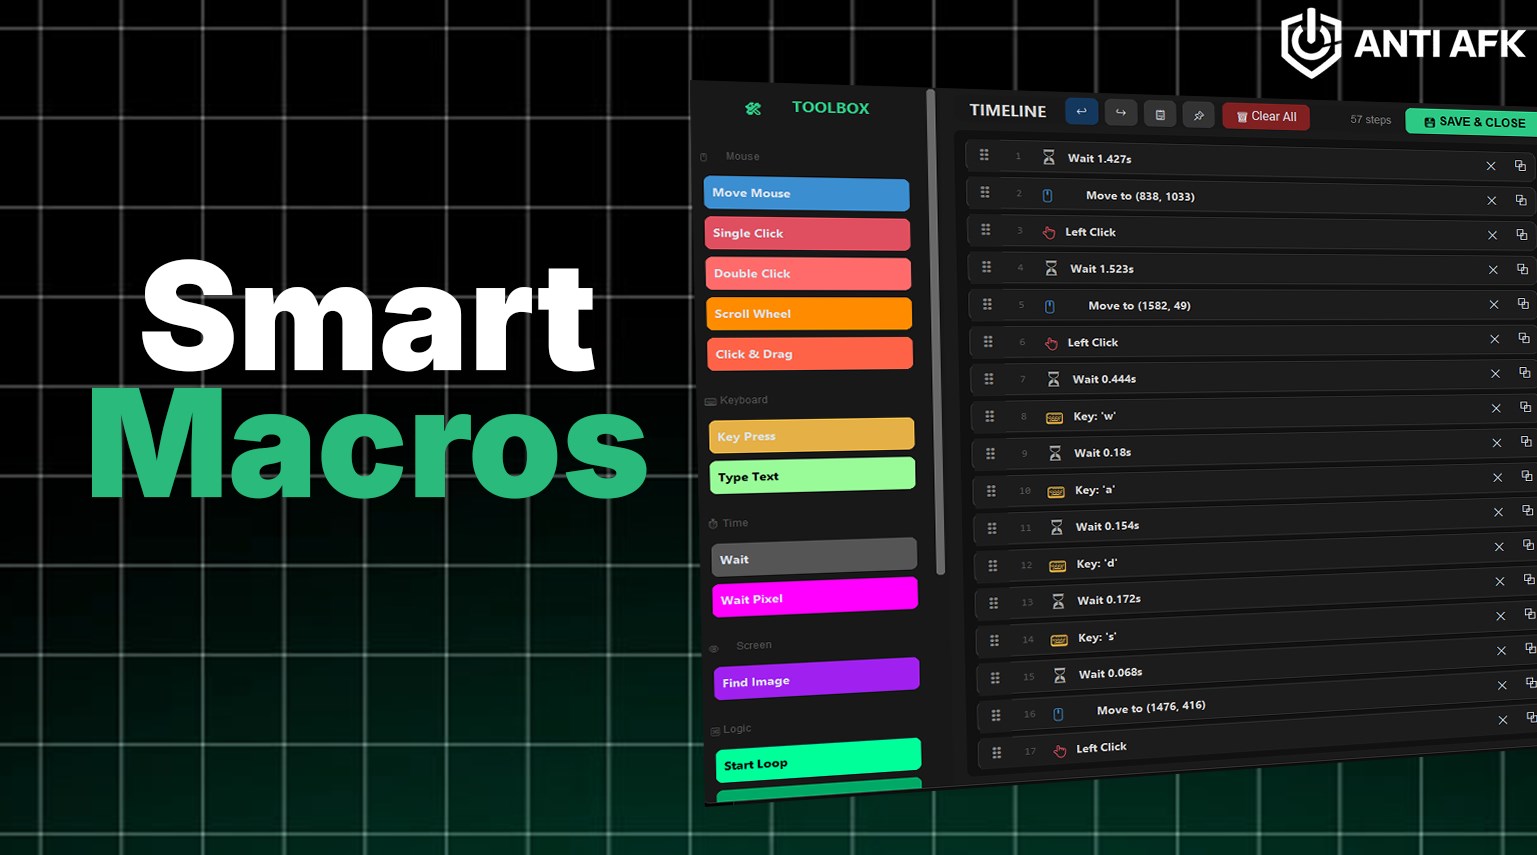Select the Type Text block

tap(813, 476)
